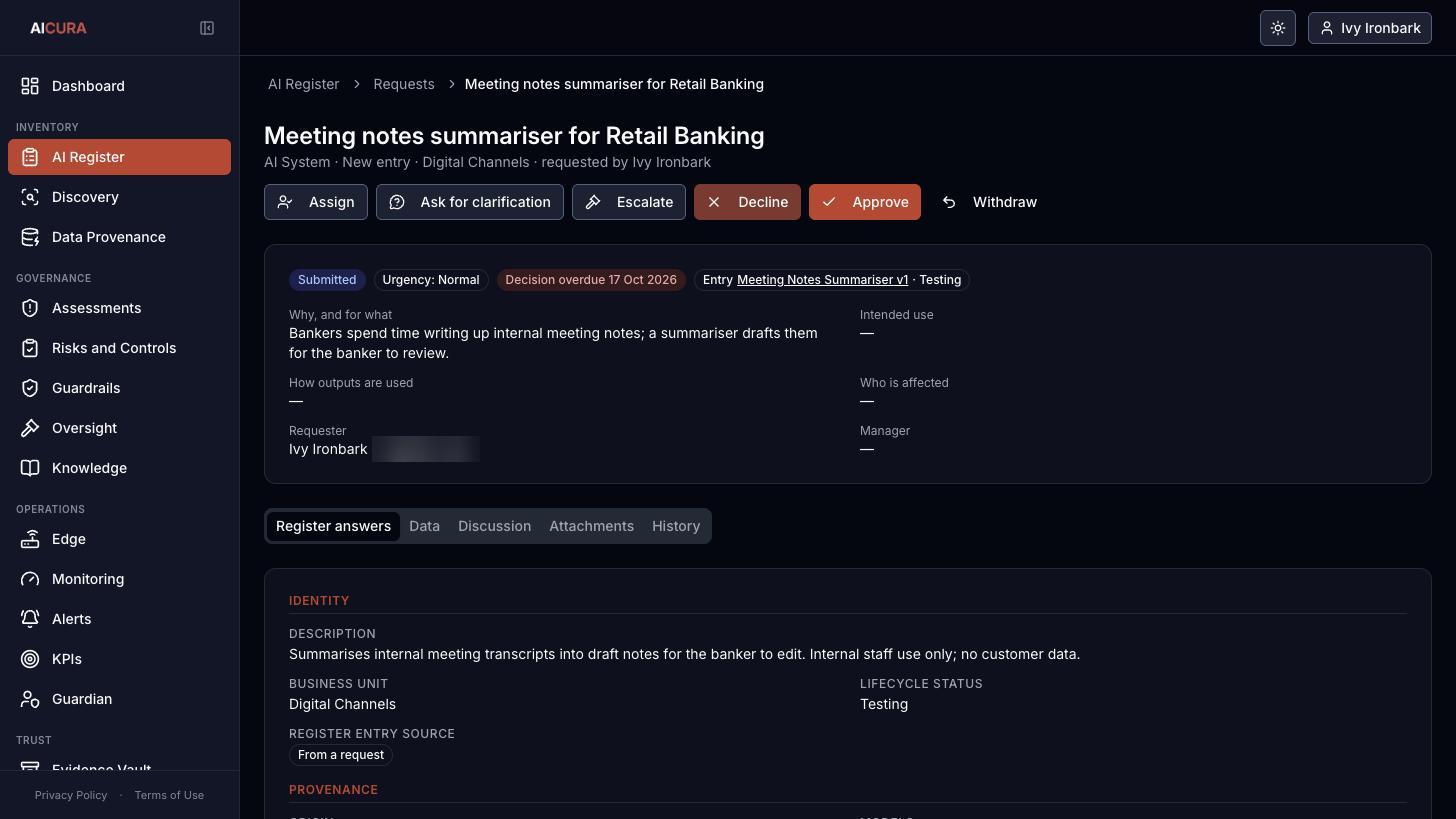Viewport: 1456px width, 819px height.
Task: Open the Terms of Use link
Action: coord(169,795)
